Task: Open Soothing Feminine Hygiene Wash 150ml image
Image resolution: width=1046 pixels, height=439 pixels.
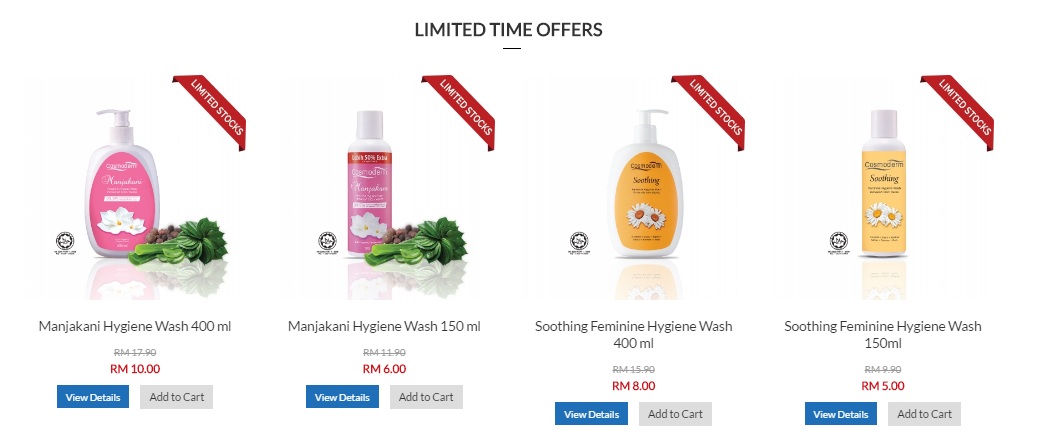Action: click(883, 187)
